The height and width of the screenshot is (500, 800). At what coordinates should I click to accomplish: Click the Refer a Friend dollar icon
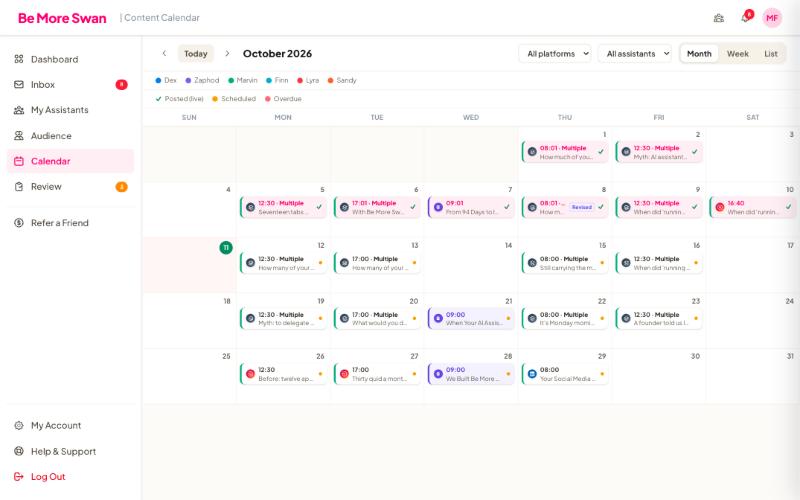(19, 223)
